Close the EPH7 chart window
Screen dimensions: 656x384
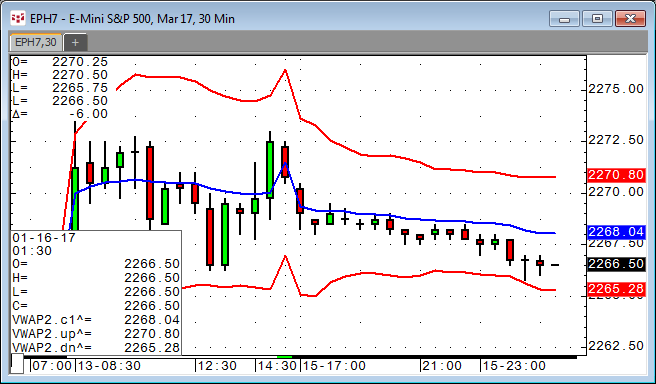tap(630, 19)
